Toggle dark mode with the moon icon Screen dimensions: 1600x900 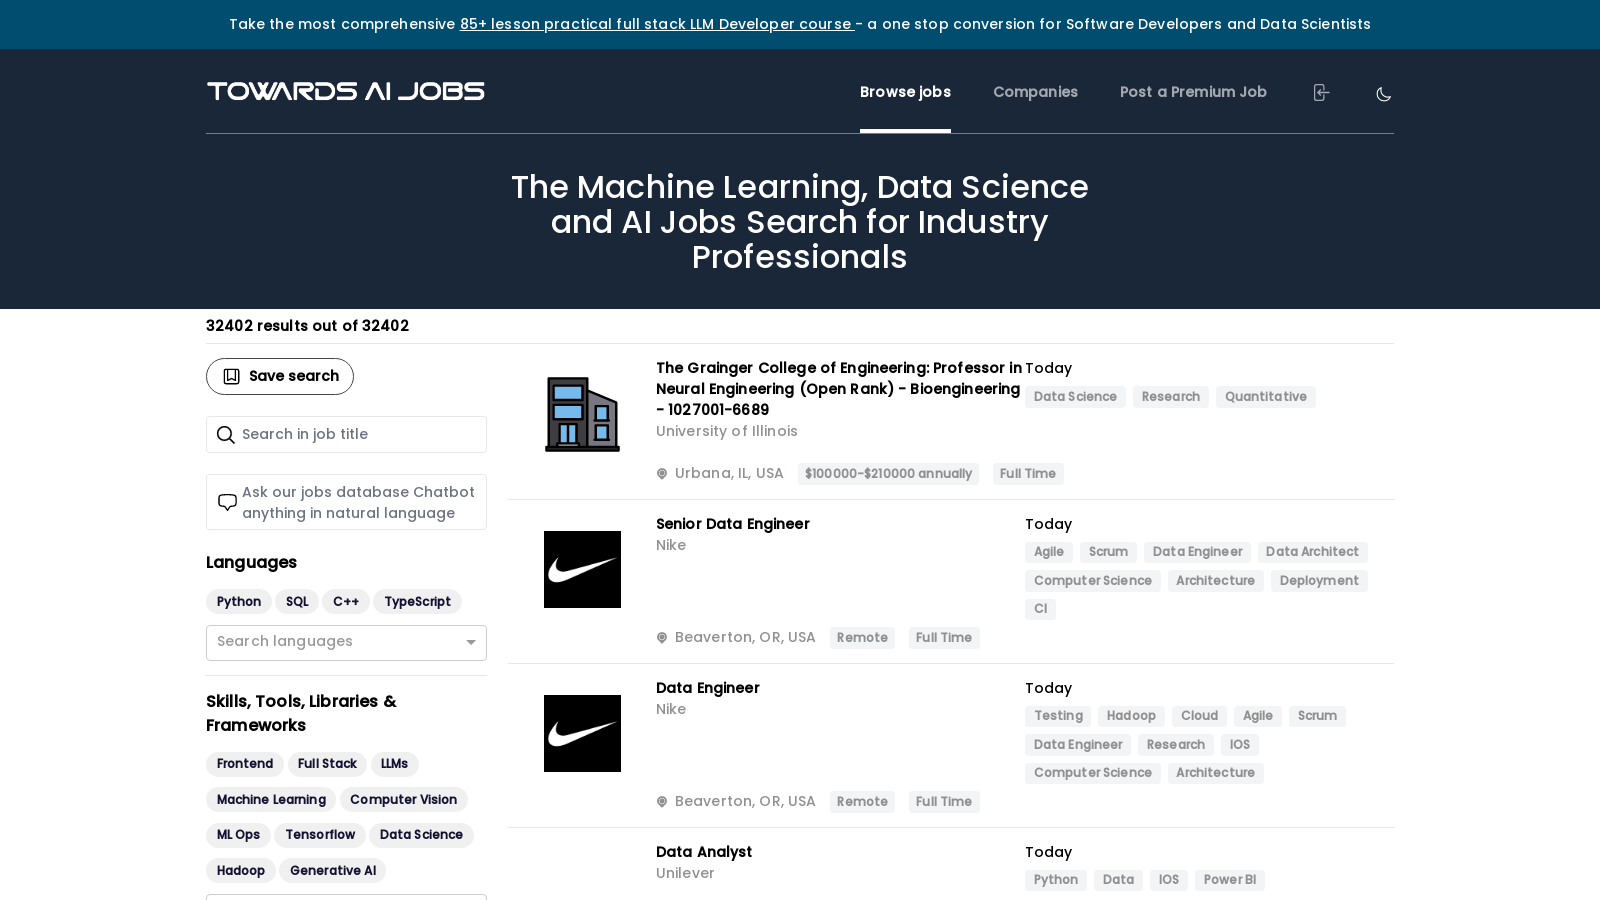pos(1384,94)
